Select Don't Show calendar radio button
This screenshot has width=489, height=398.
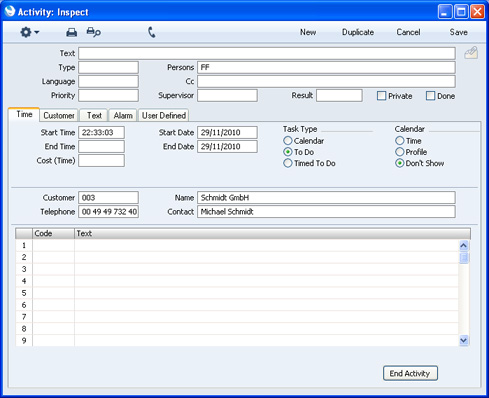(399, 163)
